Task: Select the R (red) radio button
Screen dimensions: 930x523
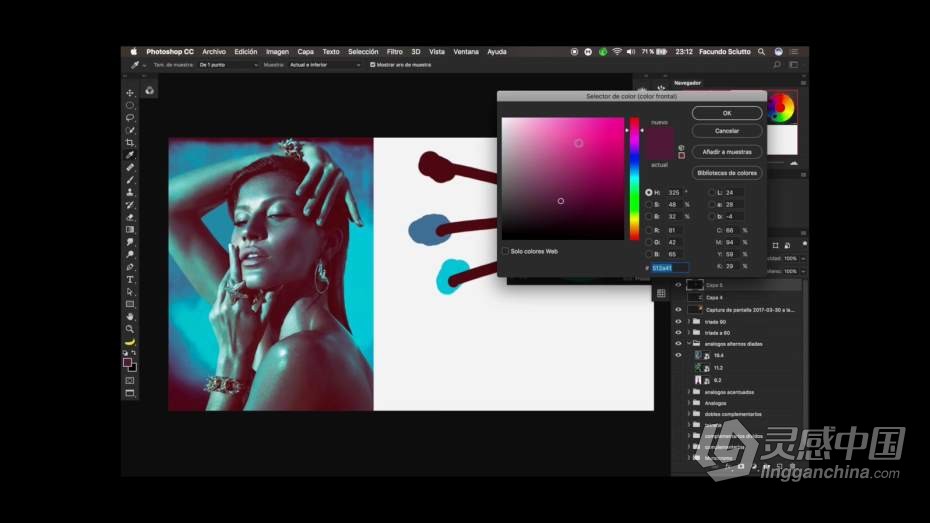Action: 649,230
